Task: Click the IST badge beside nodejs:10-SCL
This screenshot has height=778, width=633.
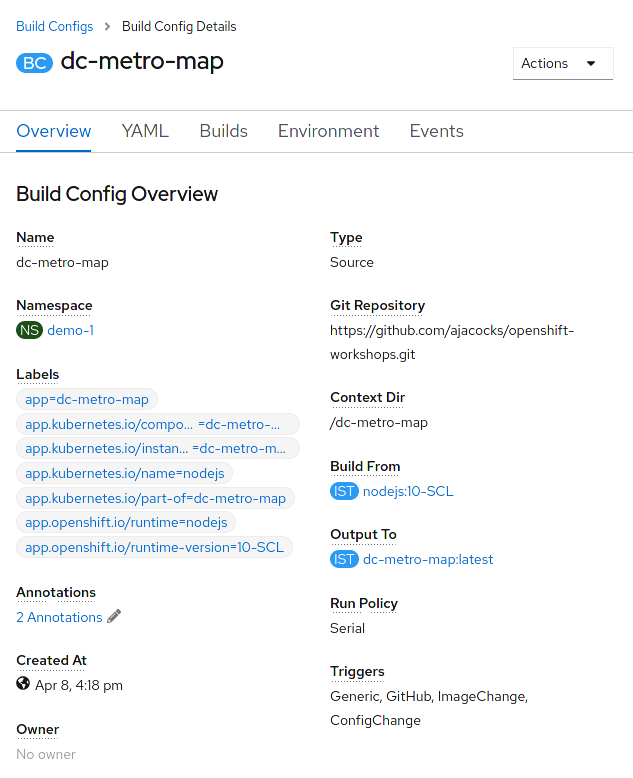Action: pyautogui.click(x=344, y=491)
